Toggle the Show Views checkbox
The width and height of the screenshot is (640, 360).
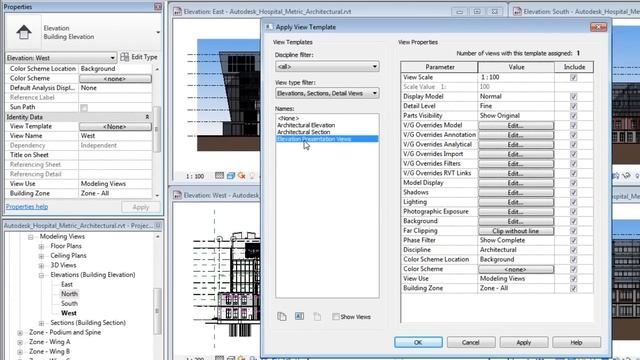[x=336, y=316]
